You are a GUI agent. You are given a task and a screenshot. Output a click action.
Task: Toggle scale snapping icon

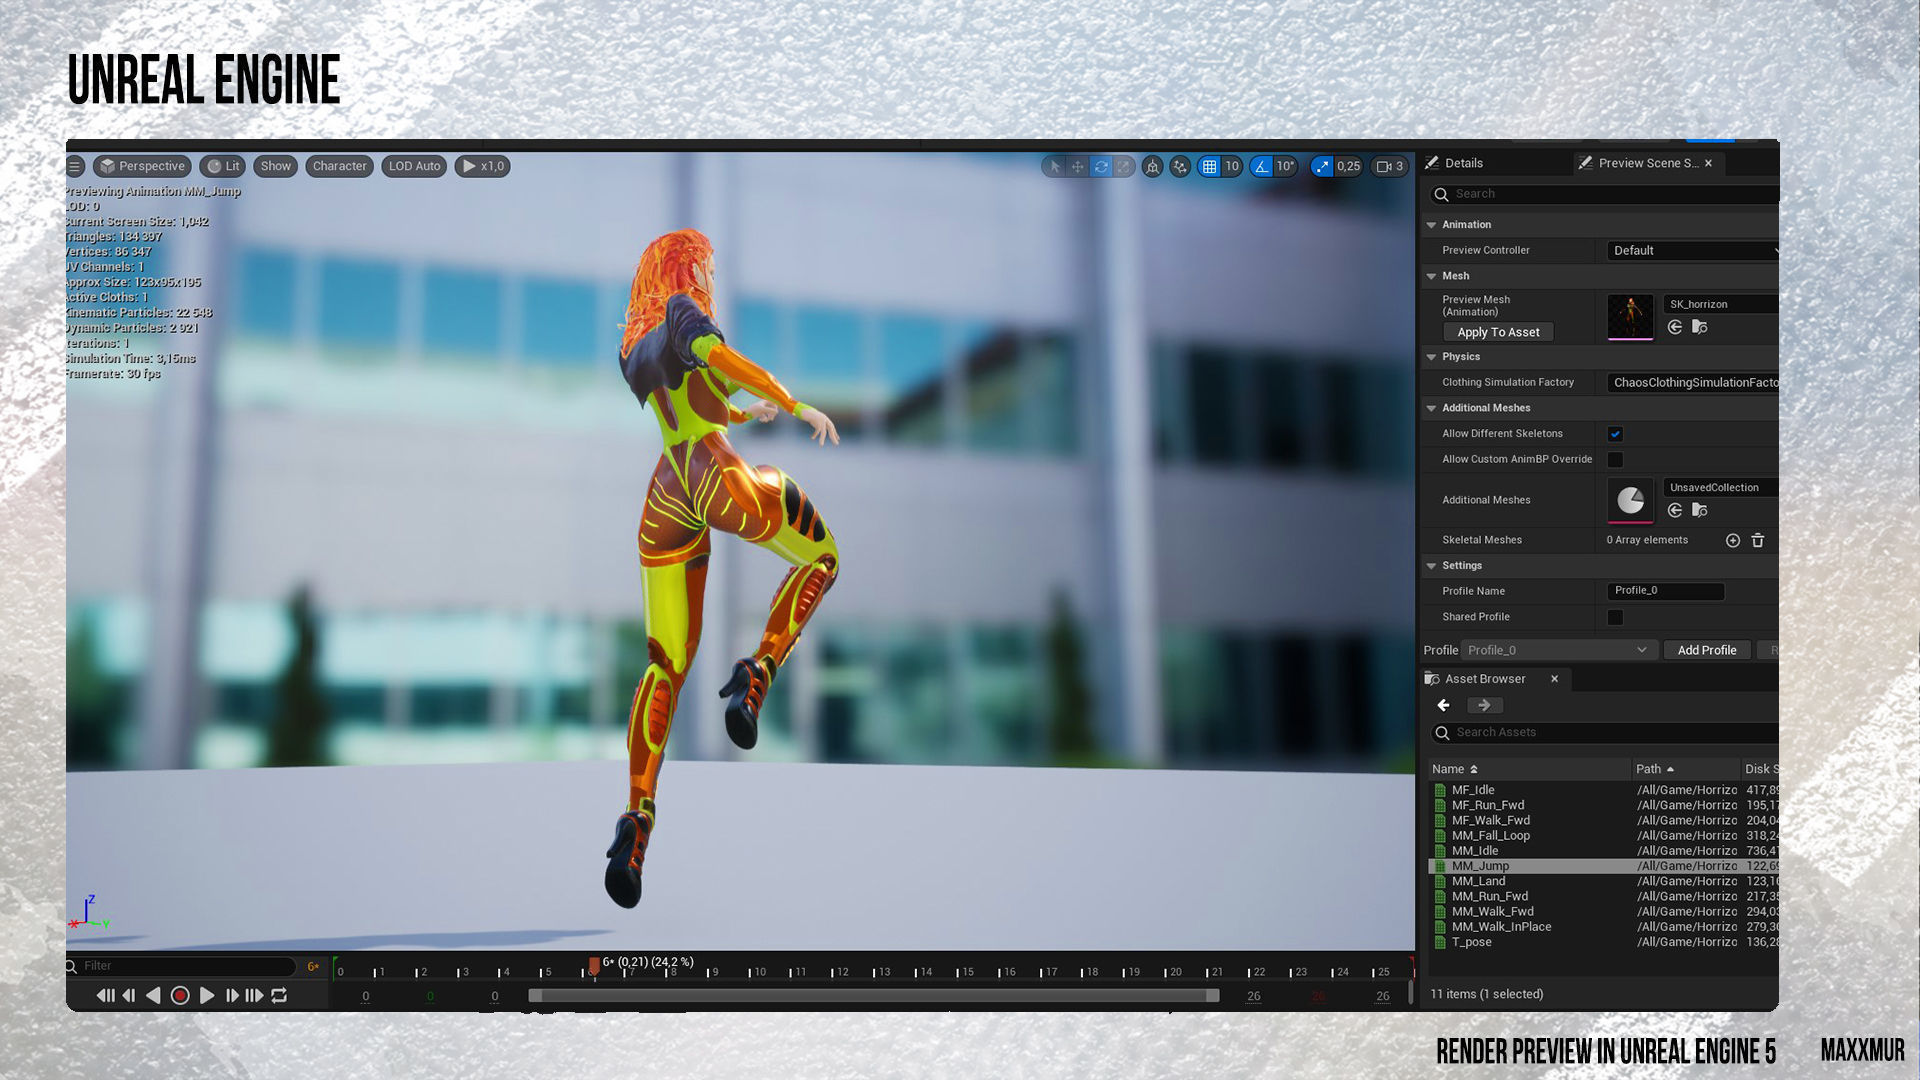point(1322,166)
